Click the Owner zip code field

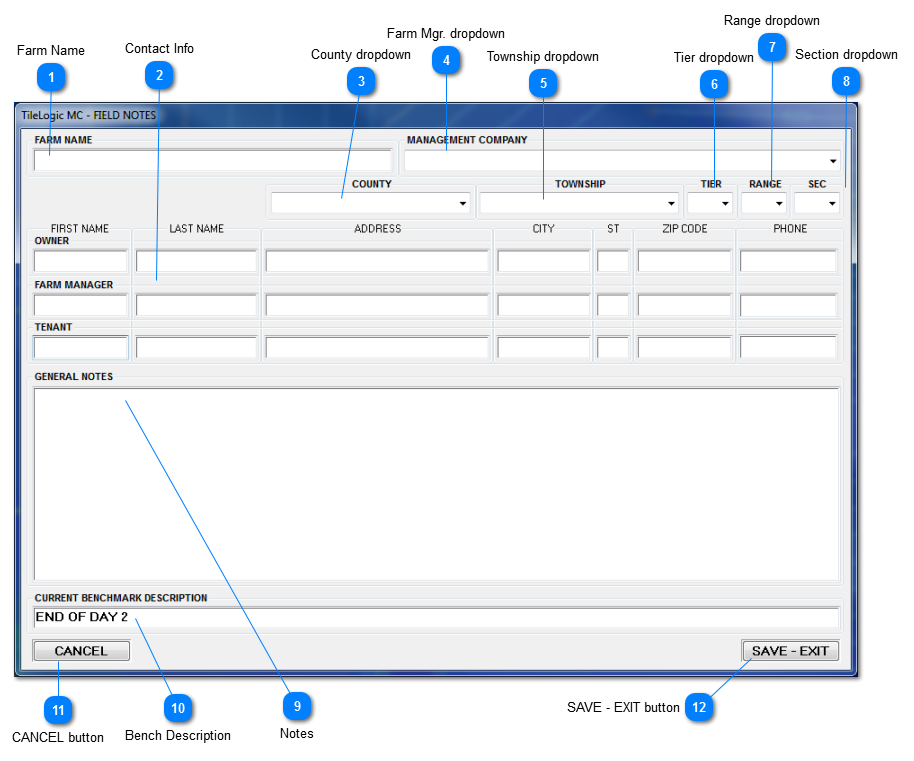684,261
